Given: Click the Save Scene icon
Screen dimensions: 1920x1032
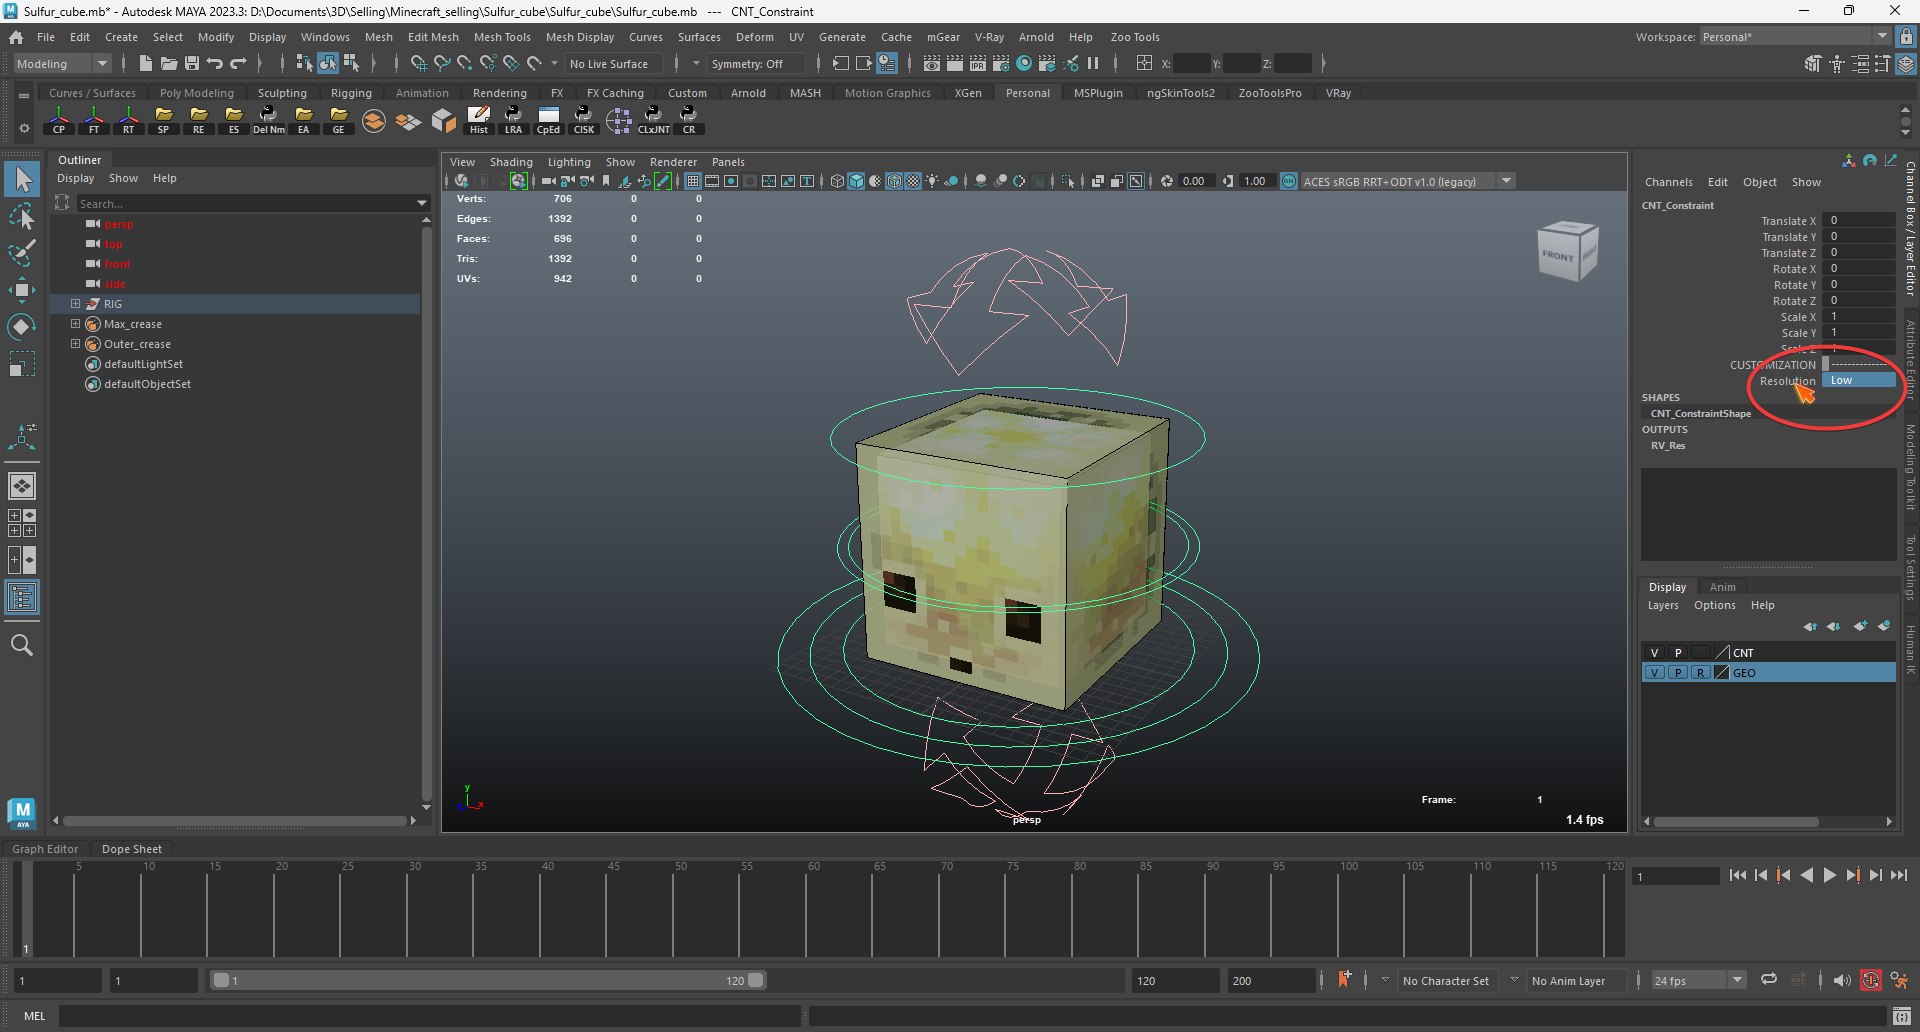Looking at the screenshot, I should coord(192,63).
